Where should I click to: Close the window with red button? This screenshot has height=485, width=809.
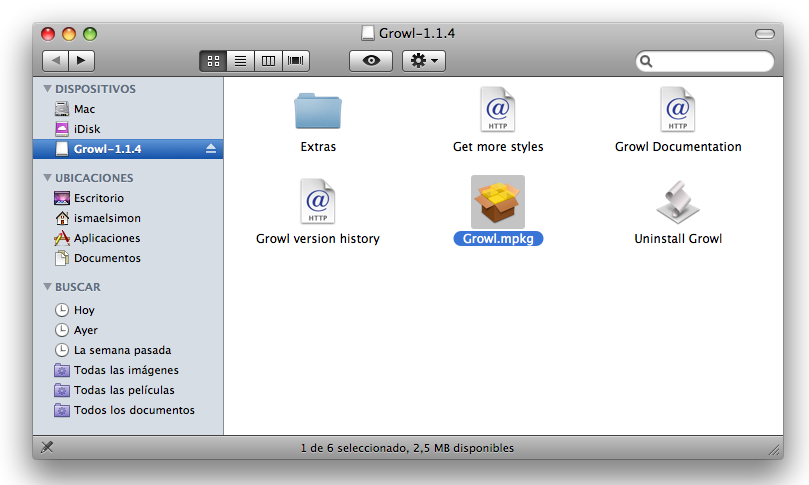pos(48,34)
